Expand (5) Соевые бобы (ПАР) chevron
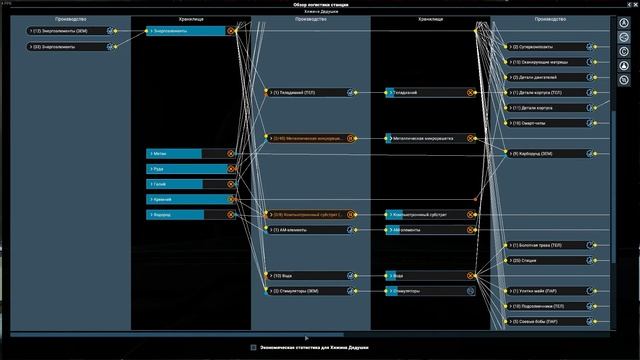The image size is (640, 360). click(510, 321)
